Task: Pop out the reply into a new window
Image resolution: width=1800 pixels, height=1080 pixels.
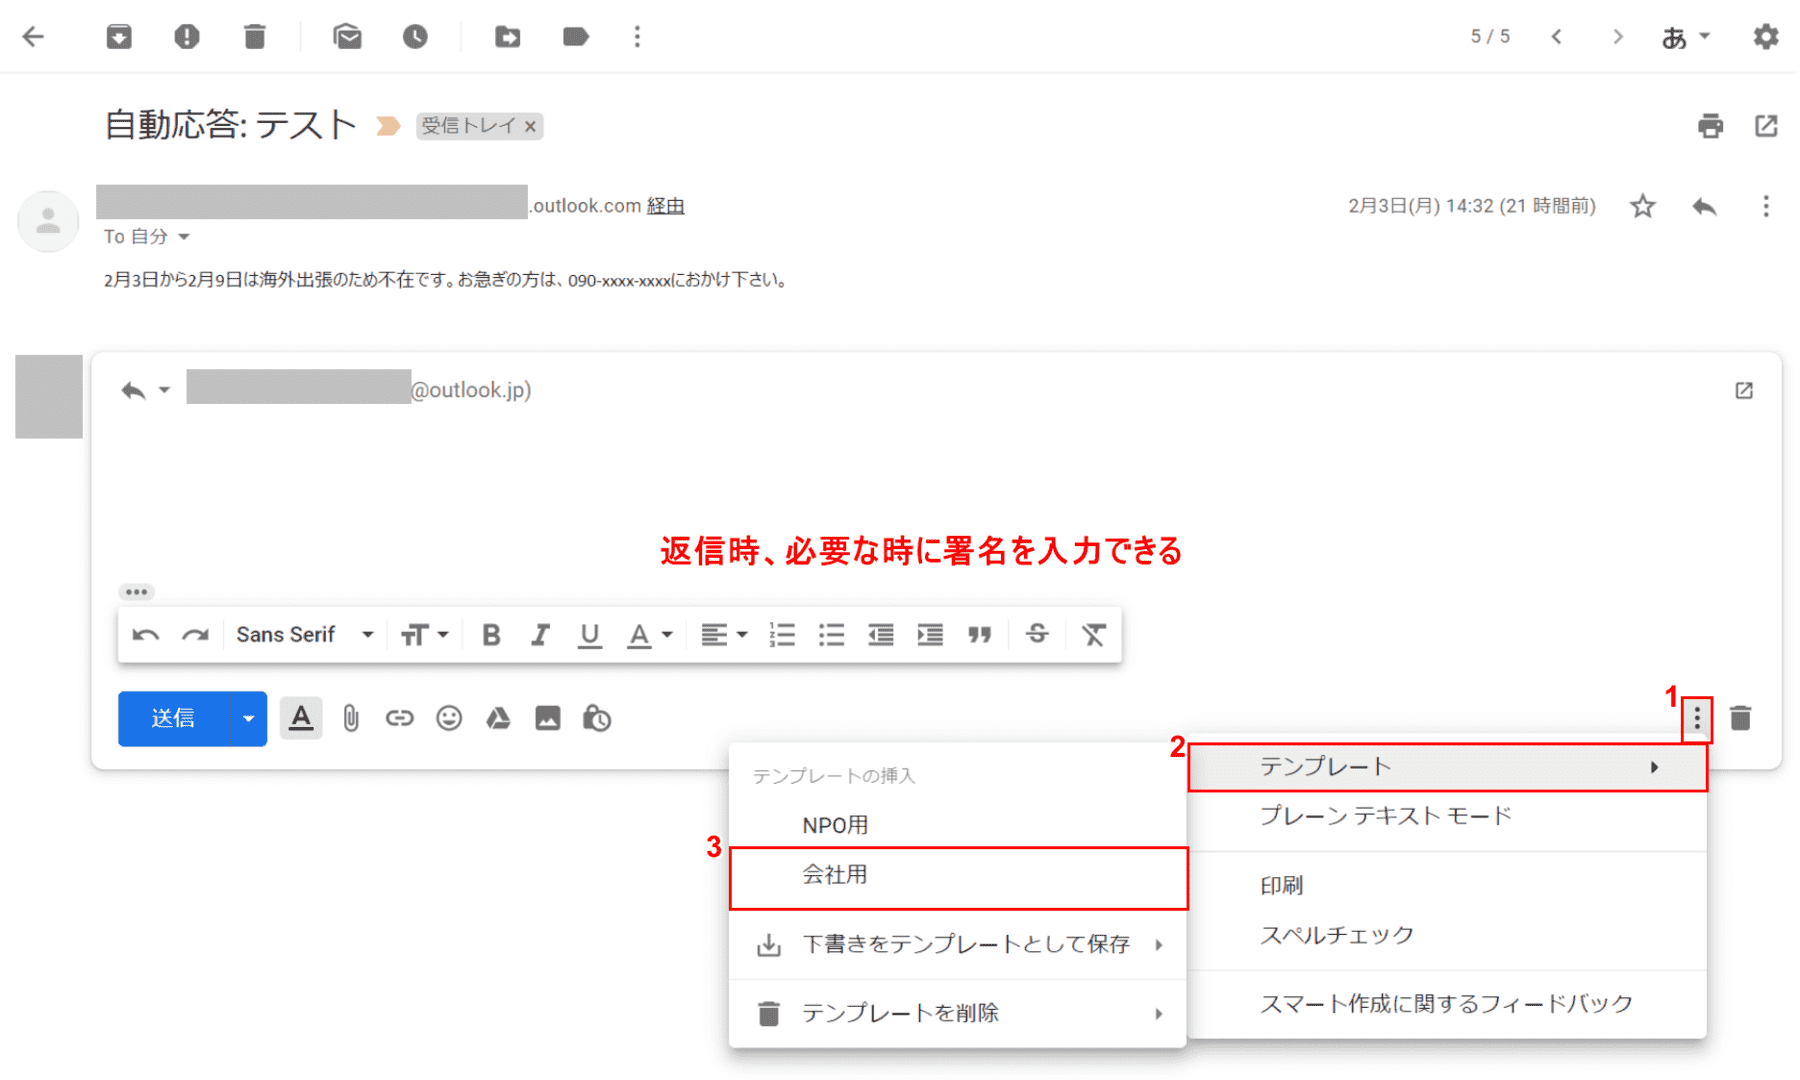Action: point(1744,391)
